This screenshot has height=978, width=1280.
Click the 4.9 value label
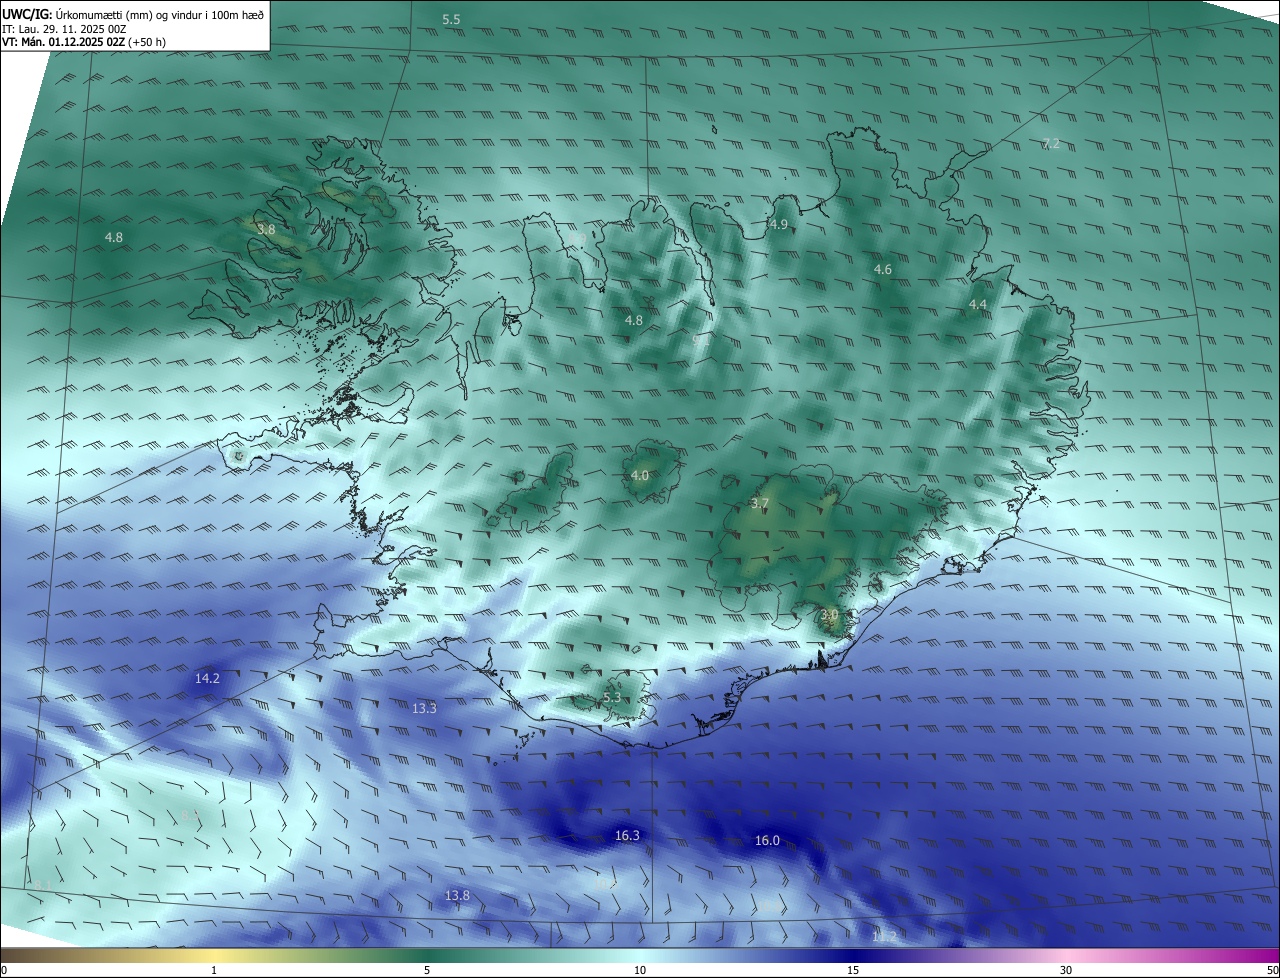(x=779, y=225)
